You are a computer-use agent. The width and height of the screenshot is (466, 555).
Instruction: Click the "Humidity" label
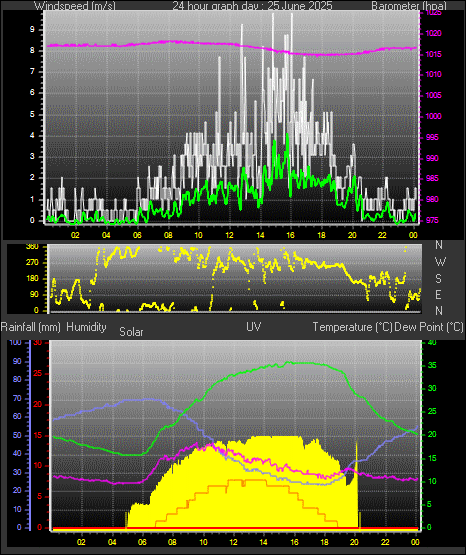86,327
